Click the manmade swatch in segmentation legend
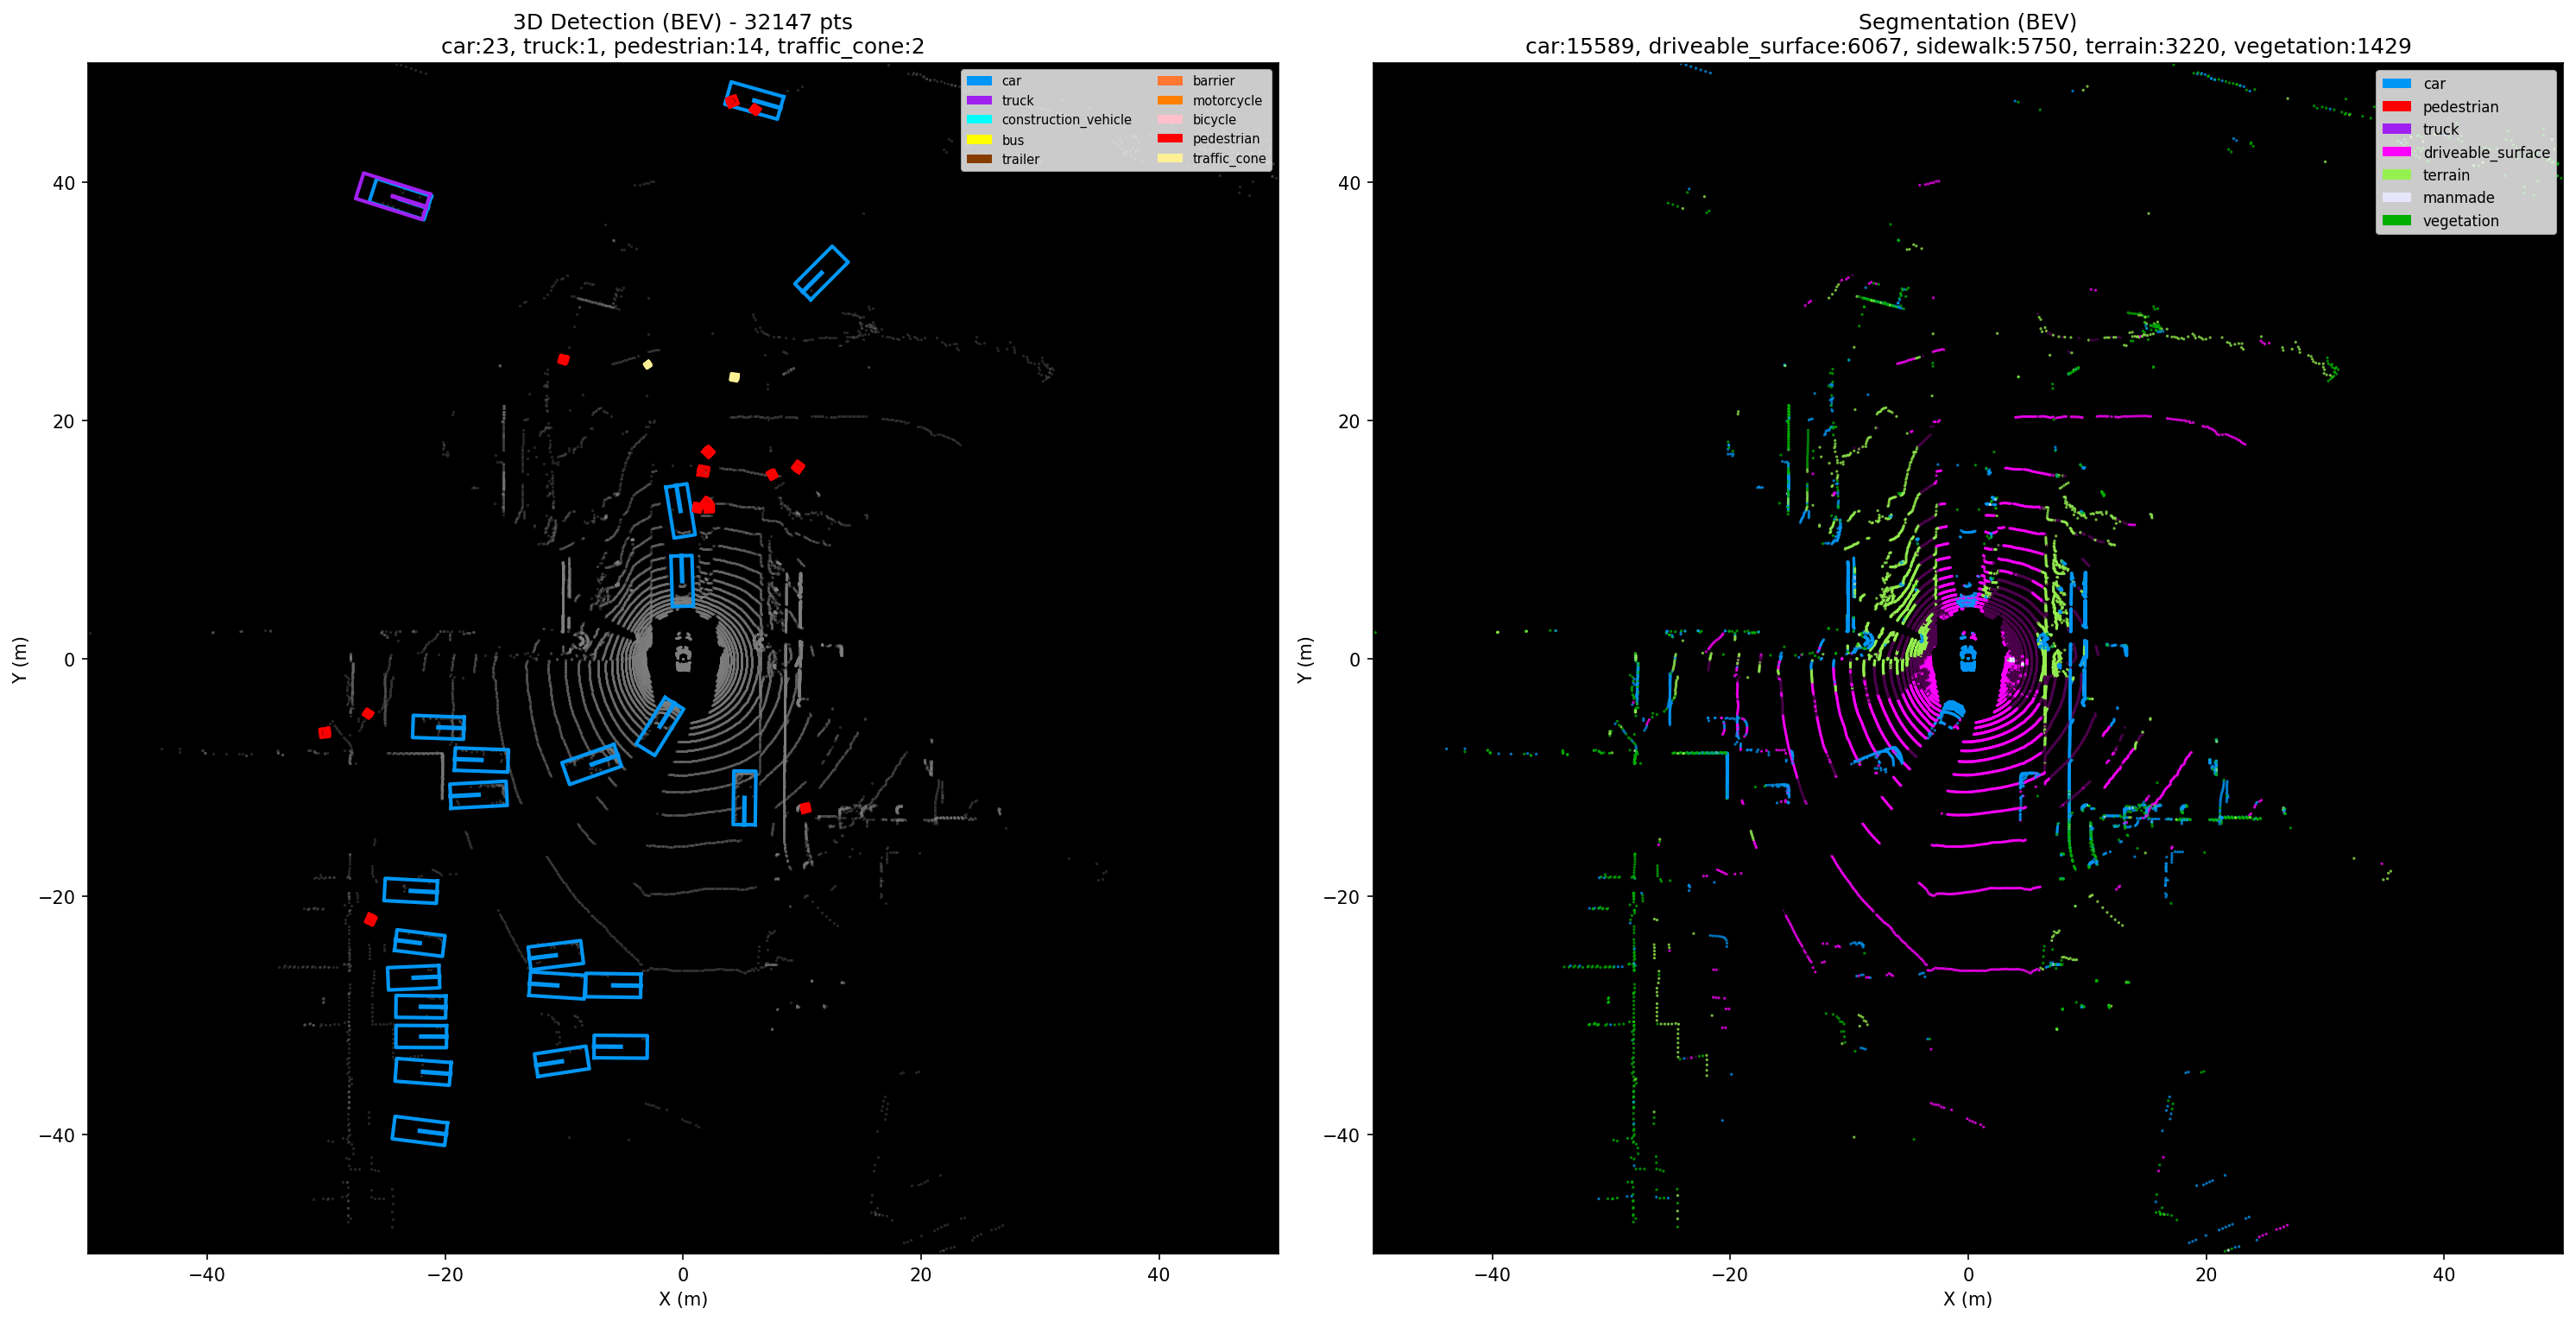The image size is (2576, 1321). pos(2396,198)
